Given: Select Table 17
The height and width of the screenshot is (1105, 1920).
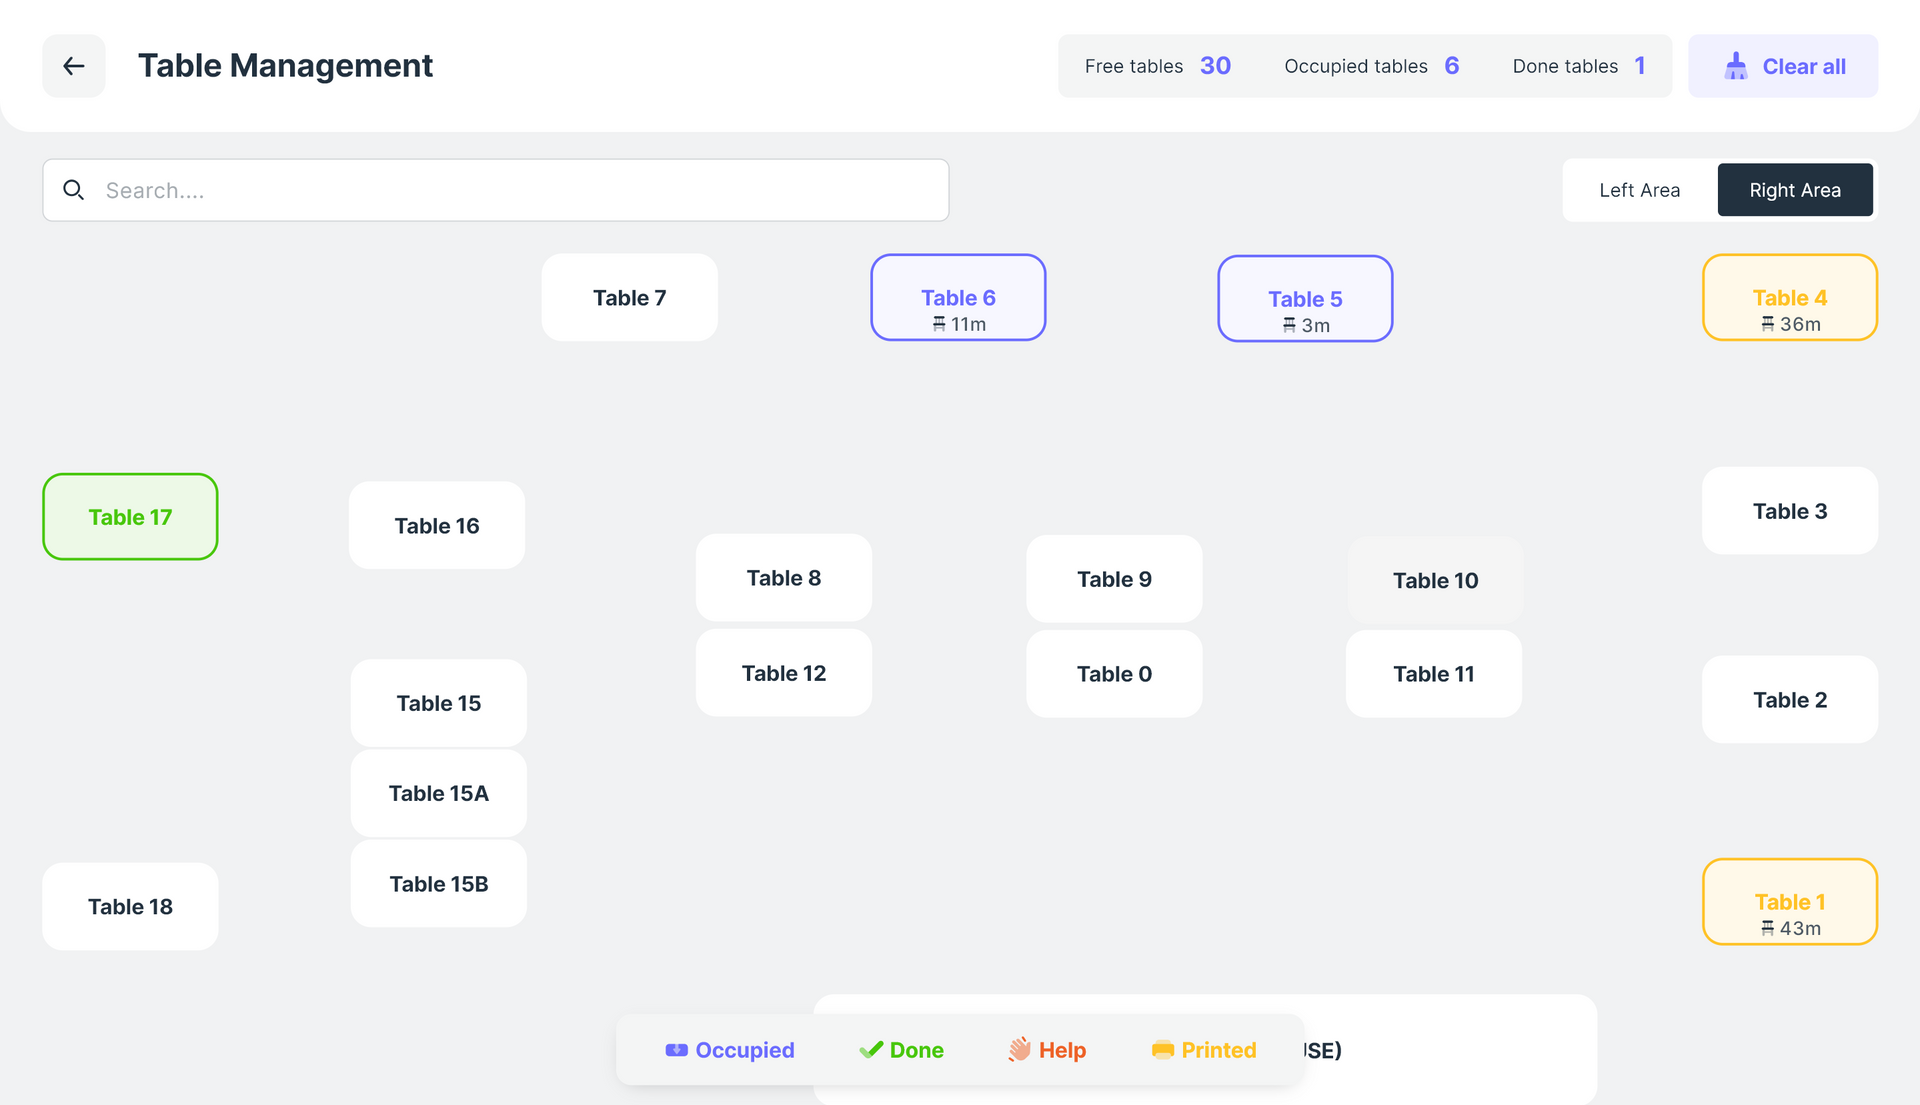Looking at the screenshot, I should coord(129,516).
